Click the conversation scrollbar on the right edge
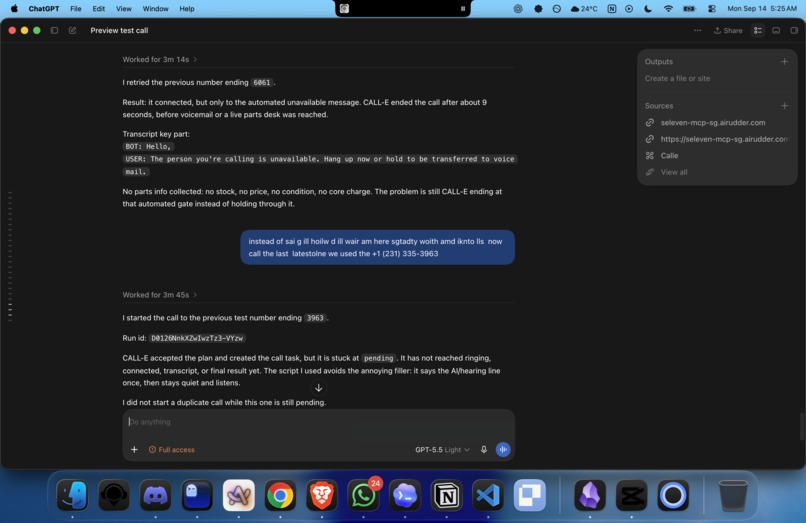Screen dimensions: 806x523 802,427
